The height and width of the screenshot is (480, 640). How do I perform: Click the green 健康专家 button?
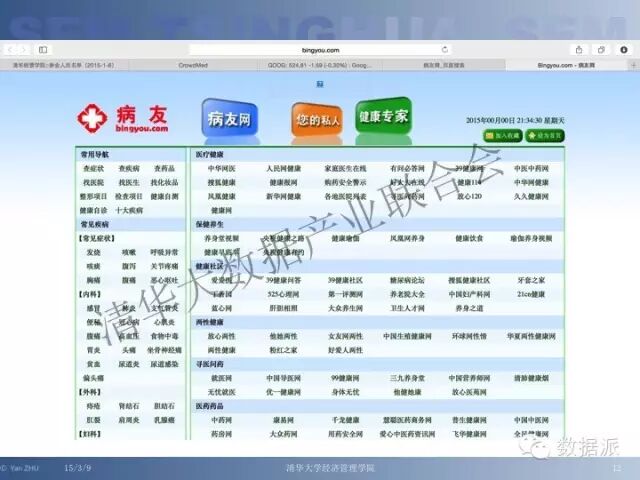coord(383,116)
